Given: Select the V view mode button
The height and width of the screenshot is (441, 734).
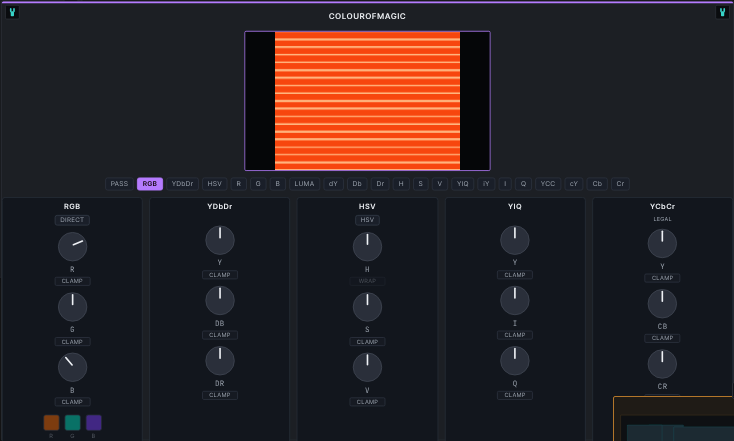Looking at the screenshot, I should point(440,184).
